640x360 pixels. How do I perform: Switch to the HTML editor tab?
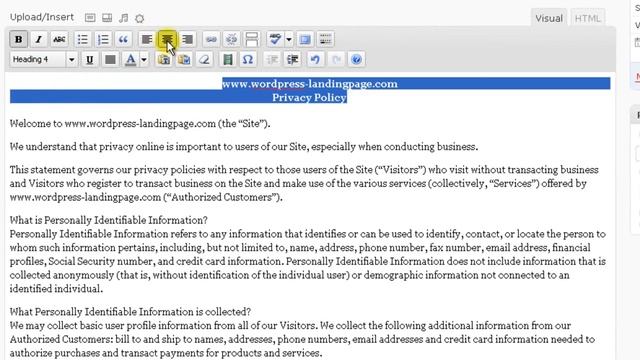(587, 18)
